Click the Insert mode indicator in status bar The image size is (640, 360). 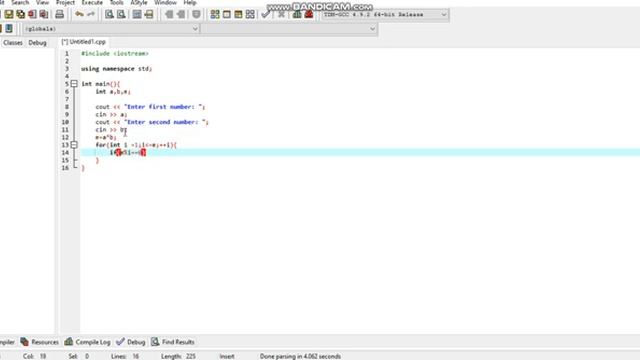tap(227, 356)
